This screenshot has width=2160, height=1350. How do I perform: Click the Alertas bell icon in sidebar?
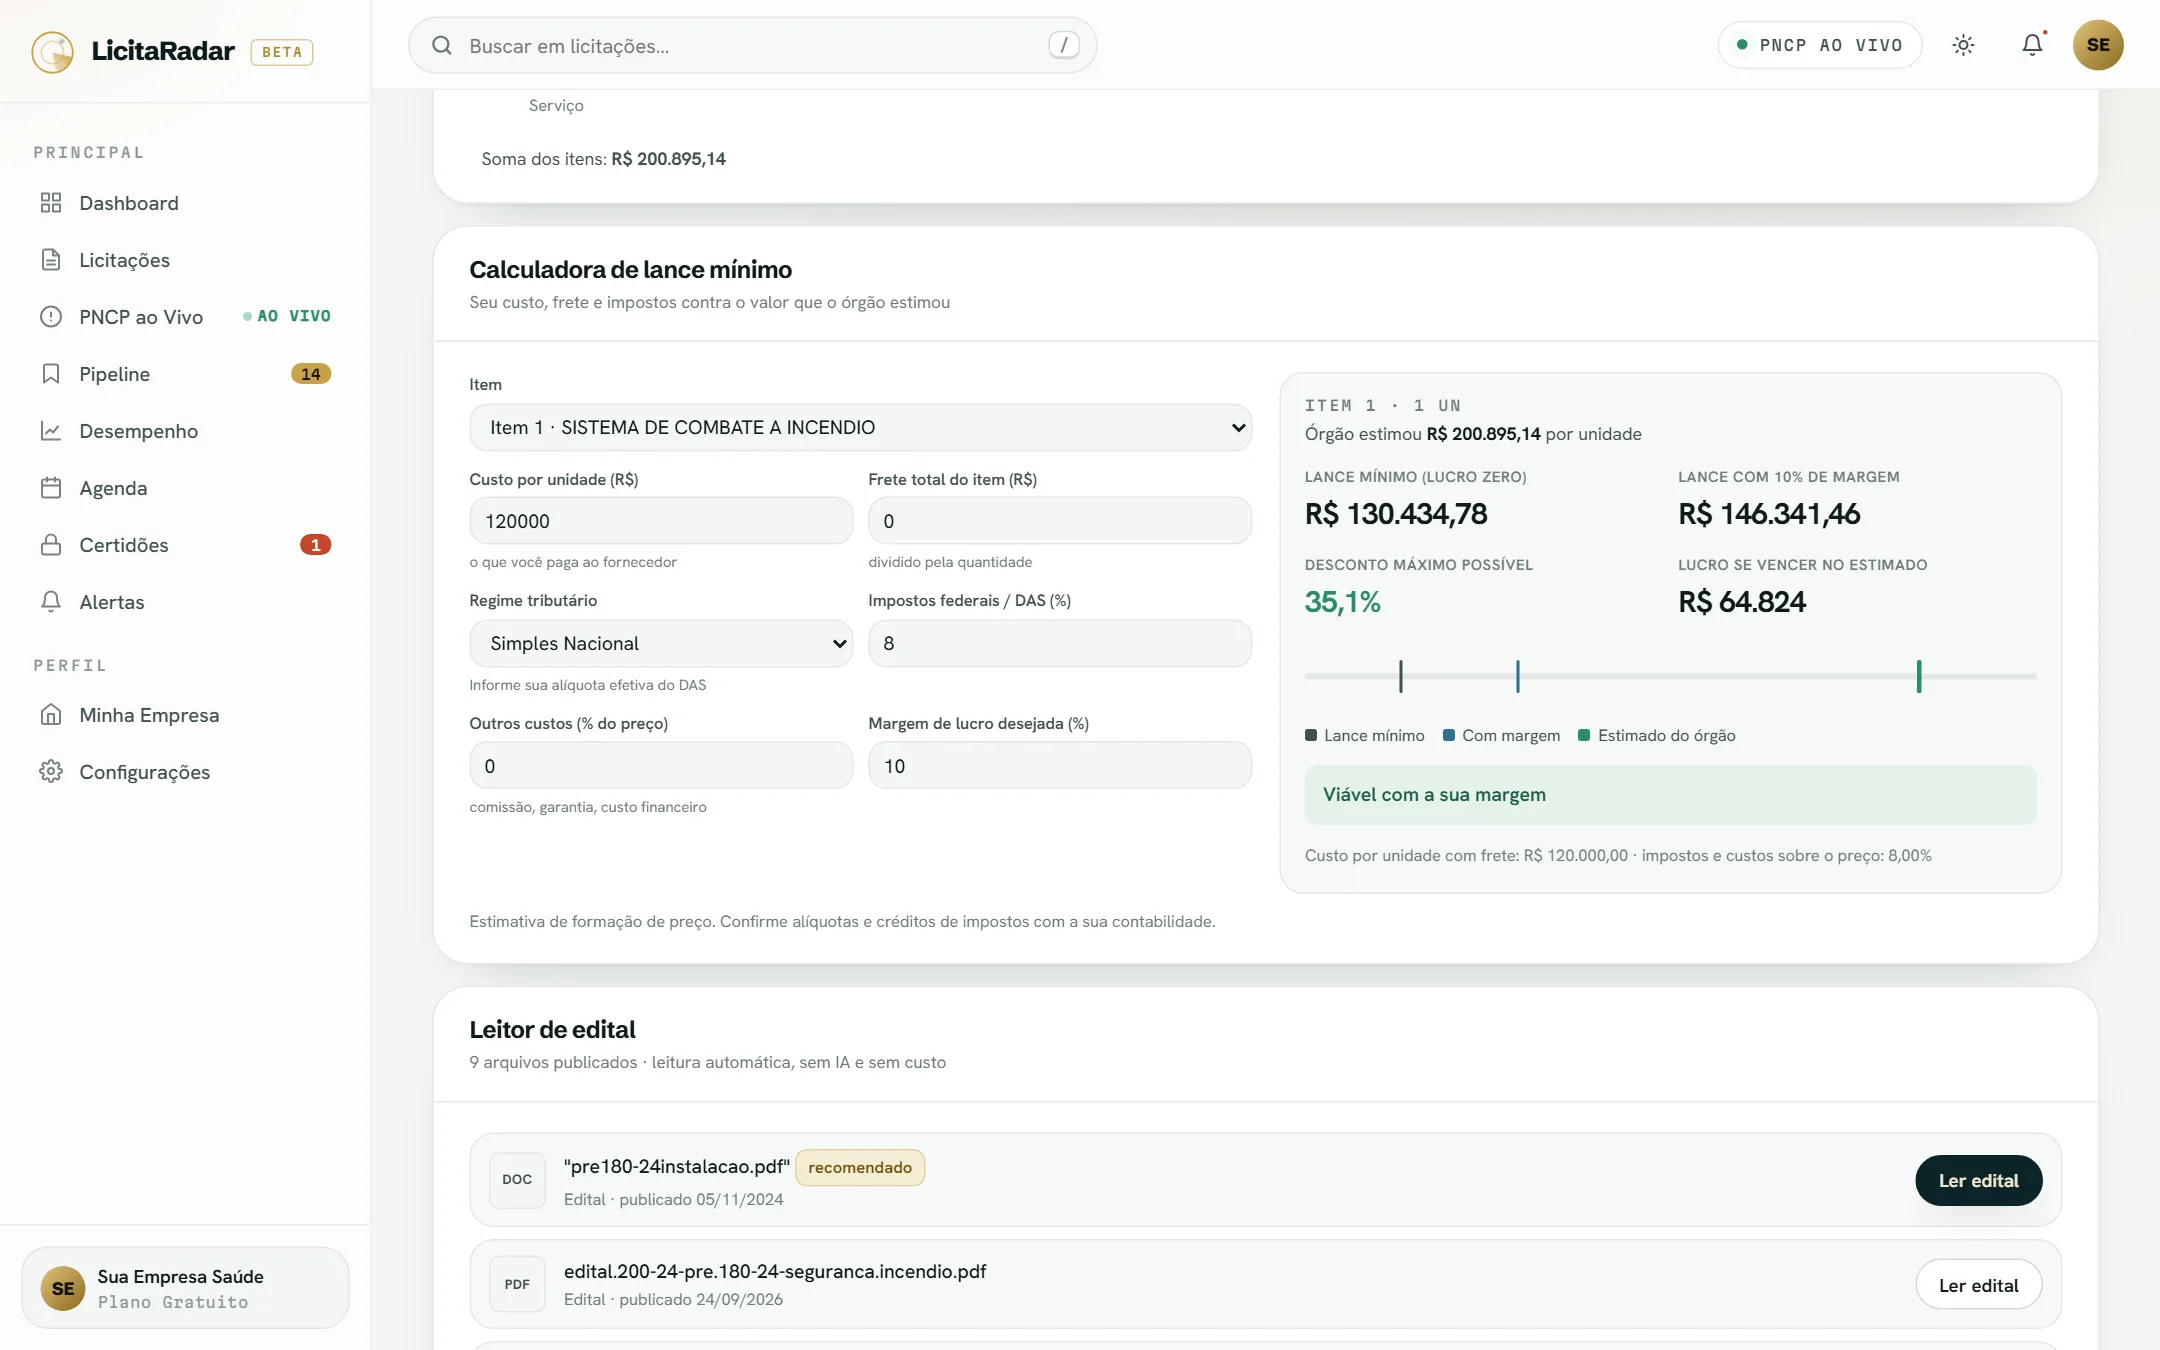(51, 602)
